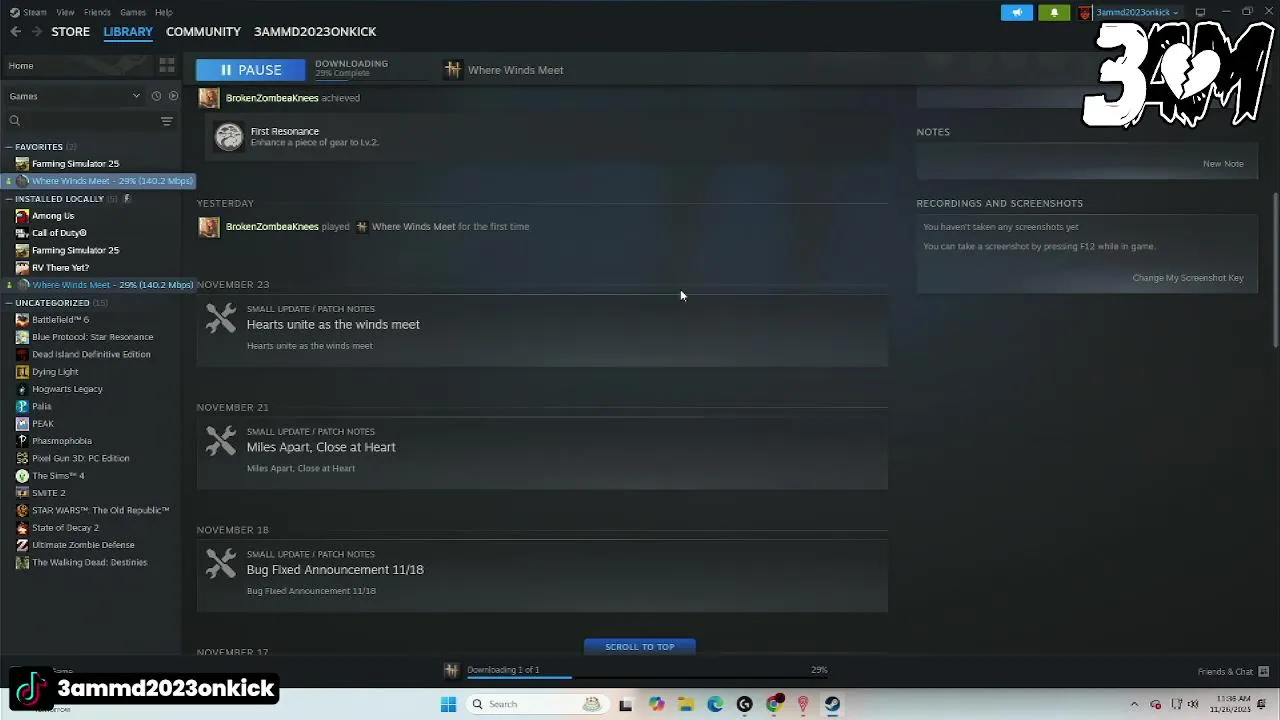Open the Games menu
Screen dimensions: 1280x720
click(x=133, y=12)
